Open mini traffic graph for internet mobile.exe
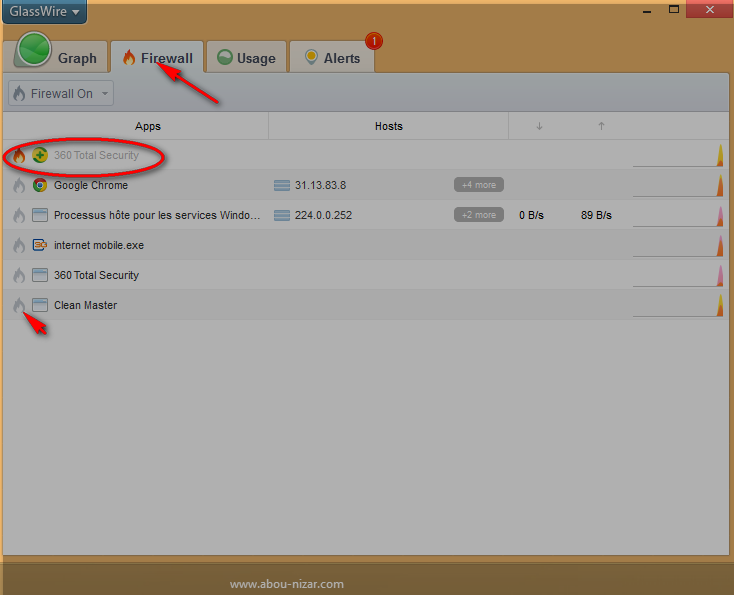Viewport: 734px width, 595px height. point(678,245)
